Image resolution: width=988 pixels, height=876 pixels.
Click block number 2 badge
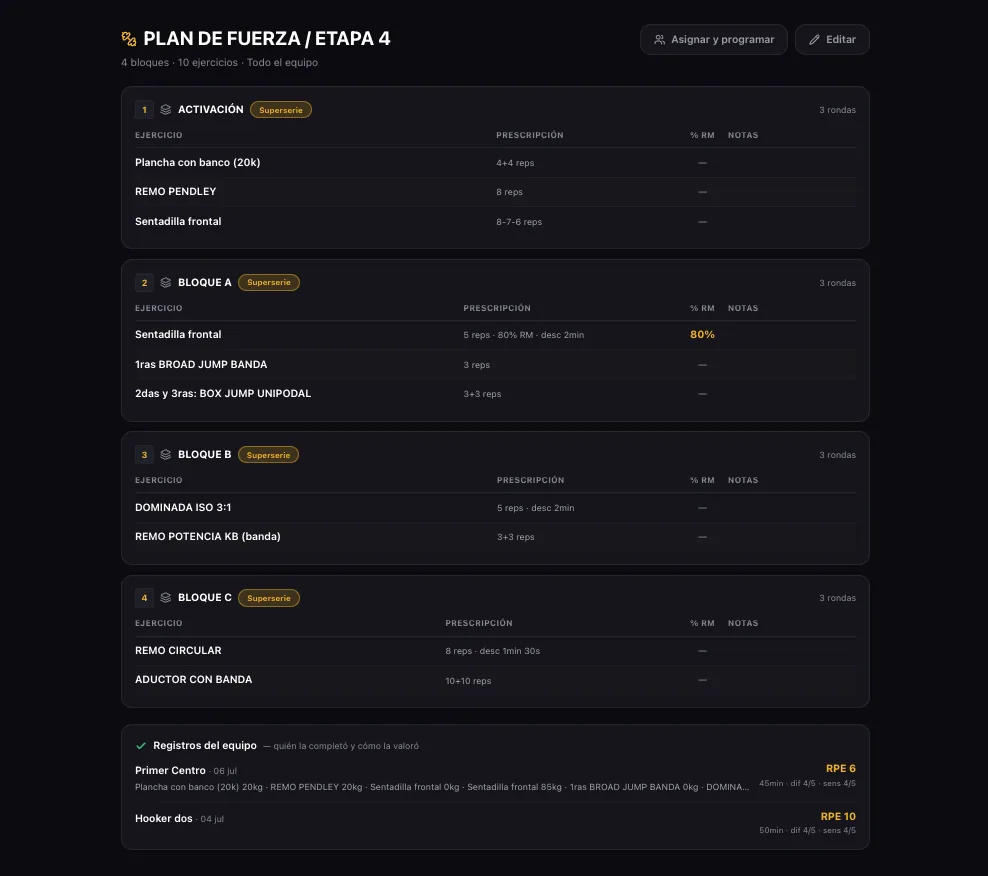pos(144,282)
